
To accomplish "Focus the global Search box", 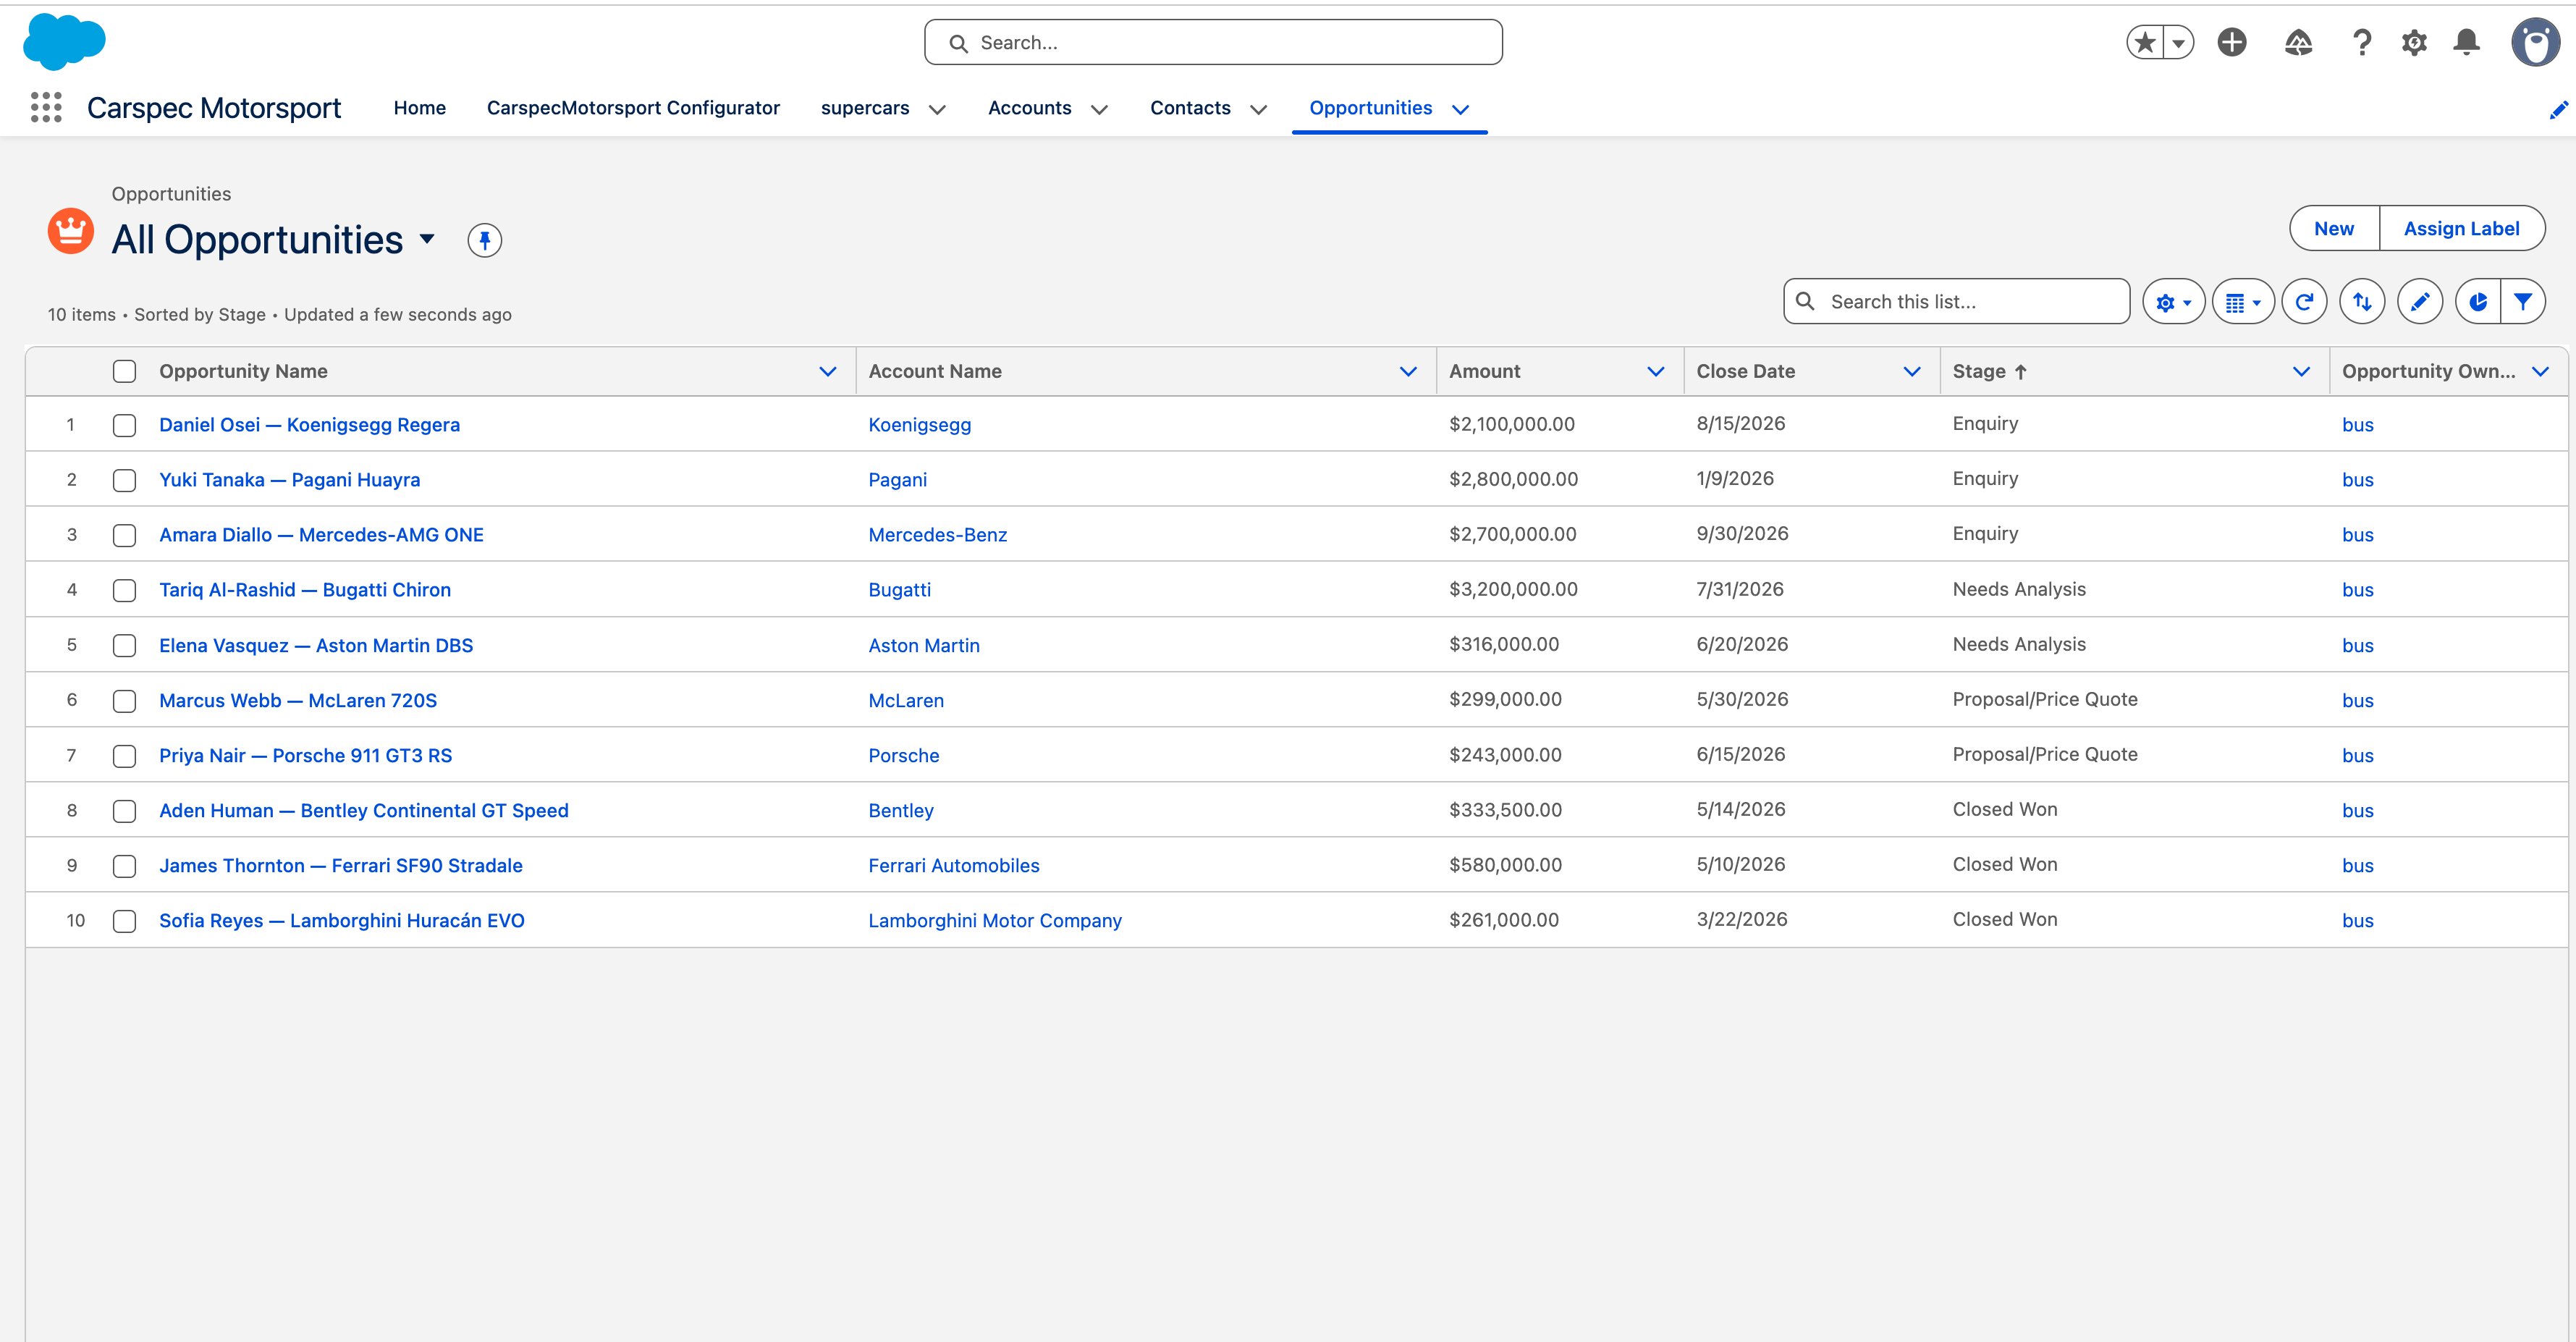I will [1213, 42].
